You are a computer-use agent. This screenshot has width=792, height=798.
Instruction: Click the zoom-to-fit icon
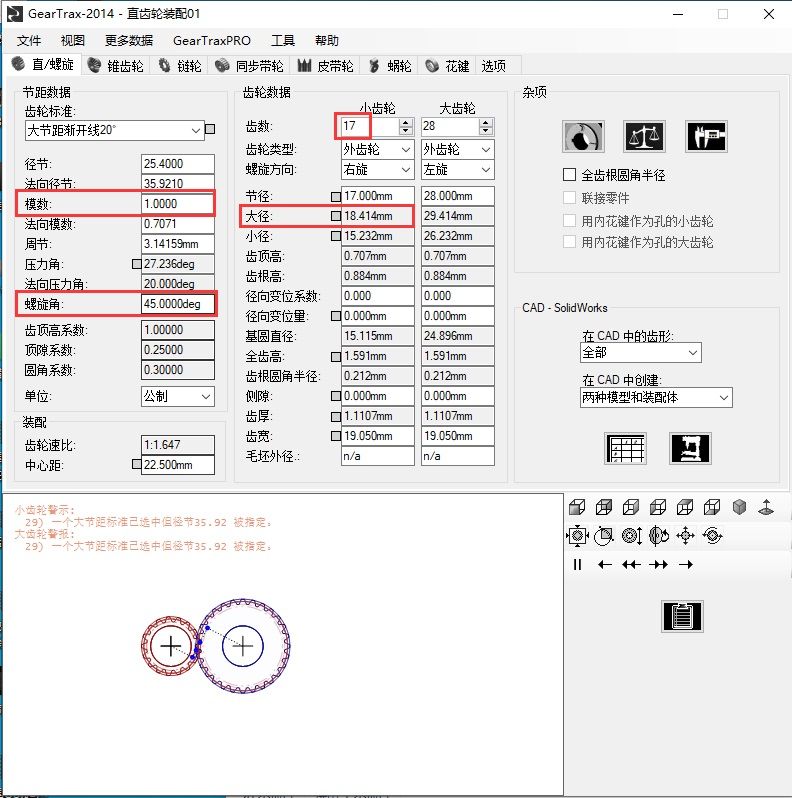click(x=577, y=535)
